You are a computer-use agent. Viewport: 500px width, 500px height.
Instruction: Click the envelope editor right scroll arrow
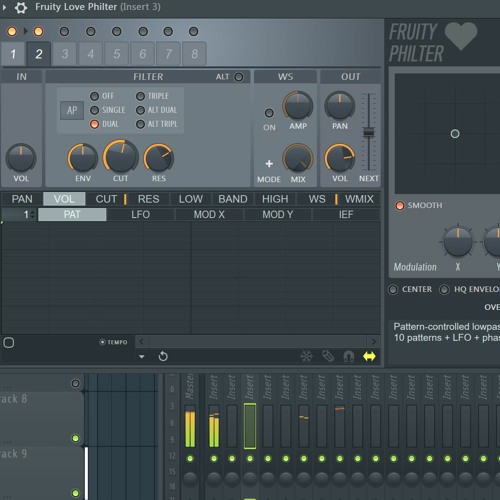[373, 341]
